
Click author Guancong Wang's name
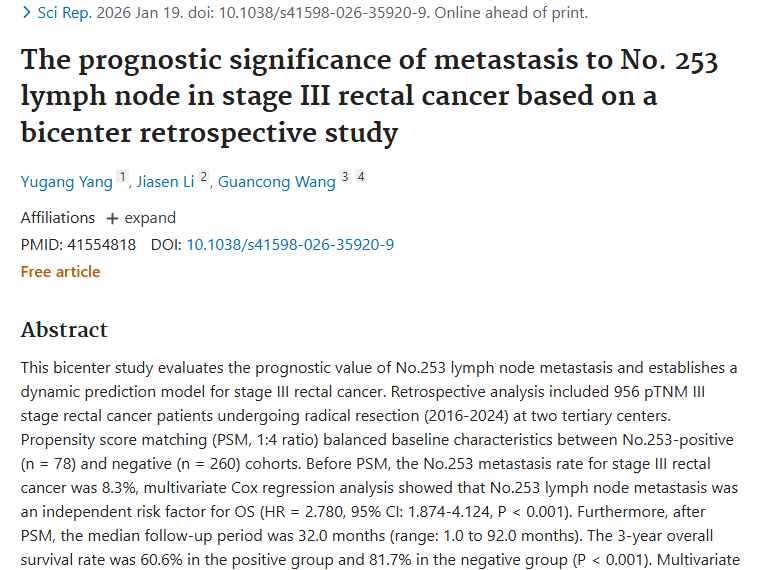pos(276,182)
